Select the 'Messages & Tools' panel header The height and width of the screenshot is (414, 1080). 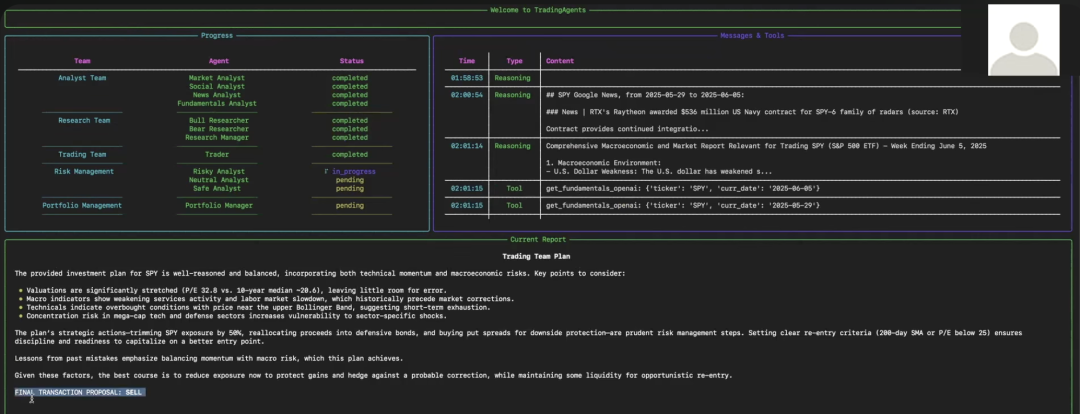point(752,35)
